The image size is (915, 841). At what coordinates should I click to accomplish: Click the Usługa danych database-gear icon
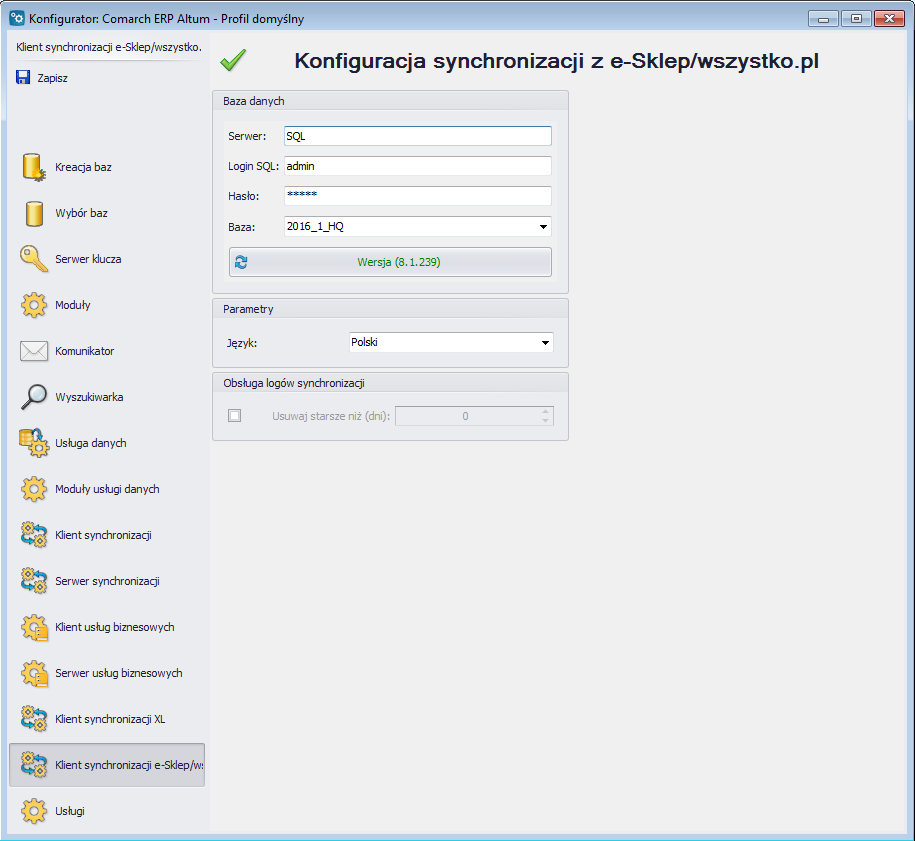34,443
